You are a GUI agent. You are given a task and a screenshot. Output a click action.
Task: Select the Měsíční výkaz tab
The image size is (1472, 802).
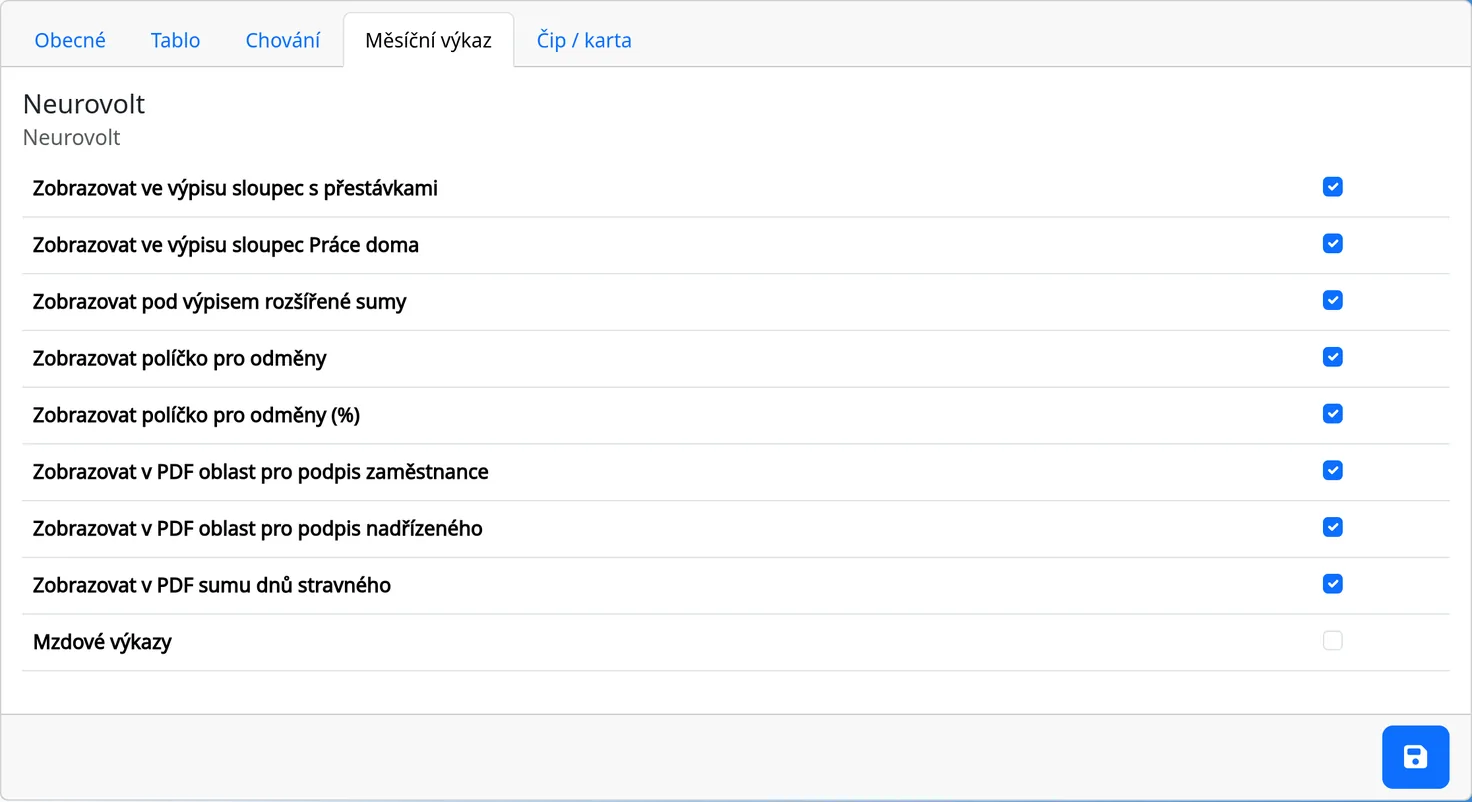pyautogui.click(x=428, y=41)
